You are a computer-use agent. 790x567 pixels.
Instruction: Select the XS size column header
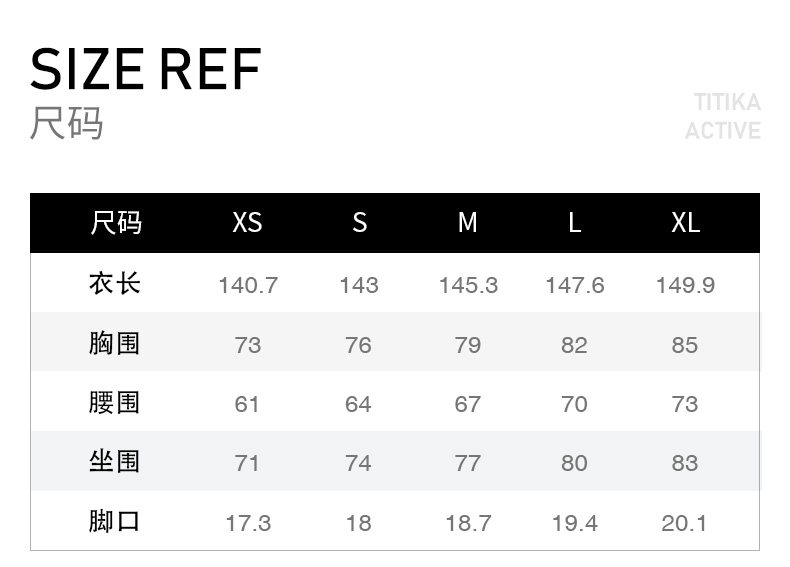(247, 222)
